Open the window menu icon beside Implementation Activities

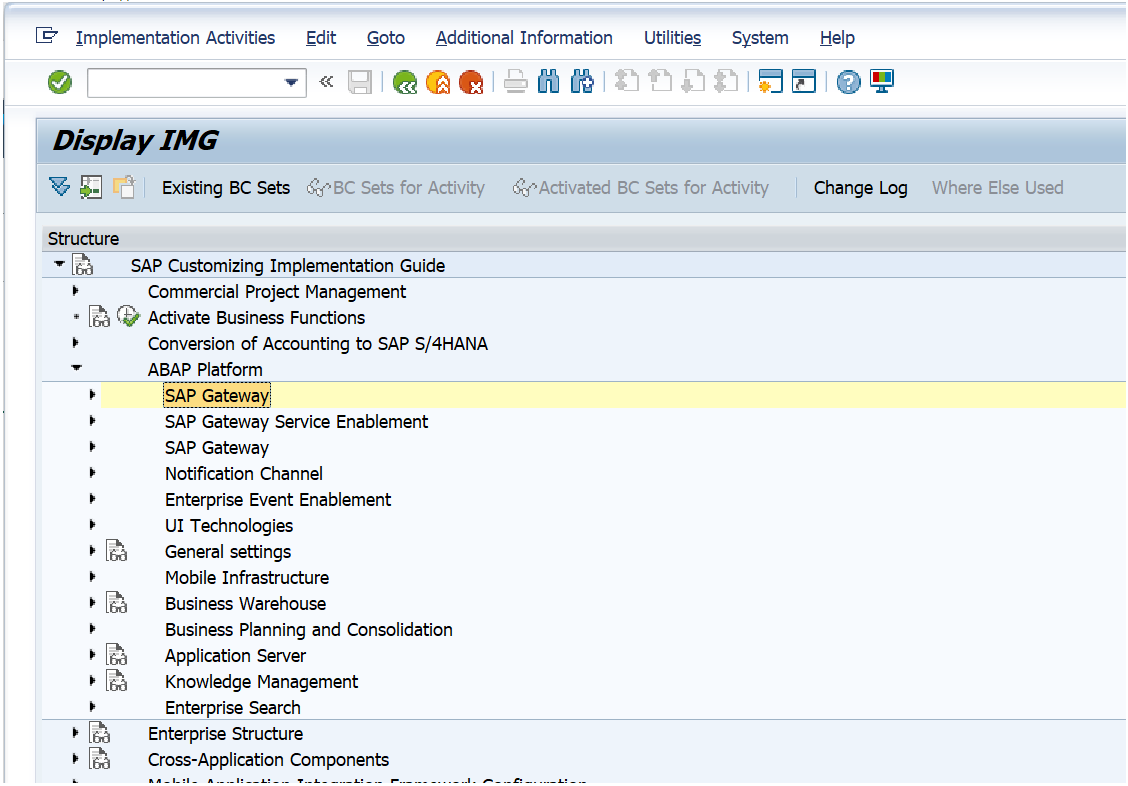tap(47, 35)
